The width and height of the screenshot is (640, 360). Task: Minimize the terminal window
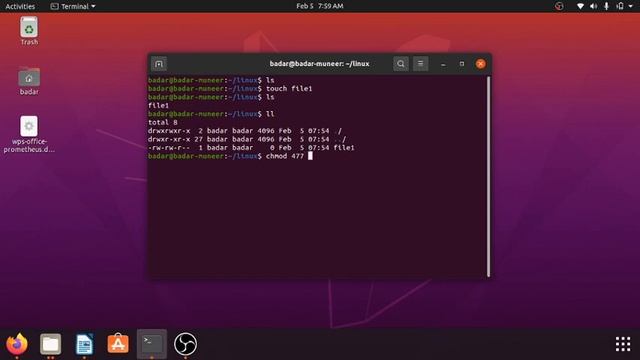coord(443,64)
